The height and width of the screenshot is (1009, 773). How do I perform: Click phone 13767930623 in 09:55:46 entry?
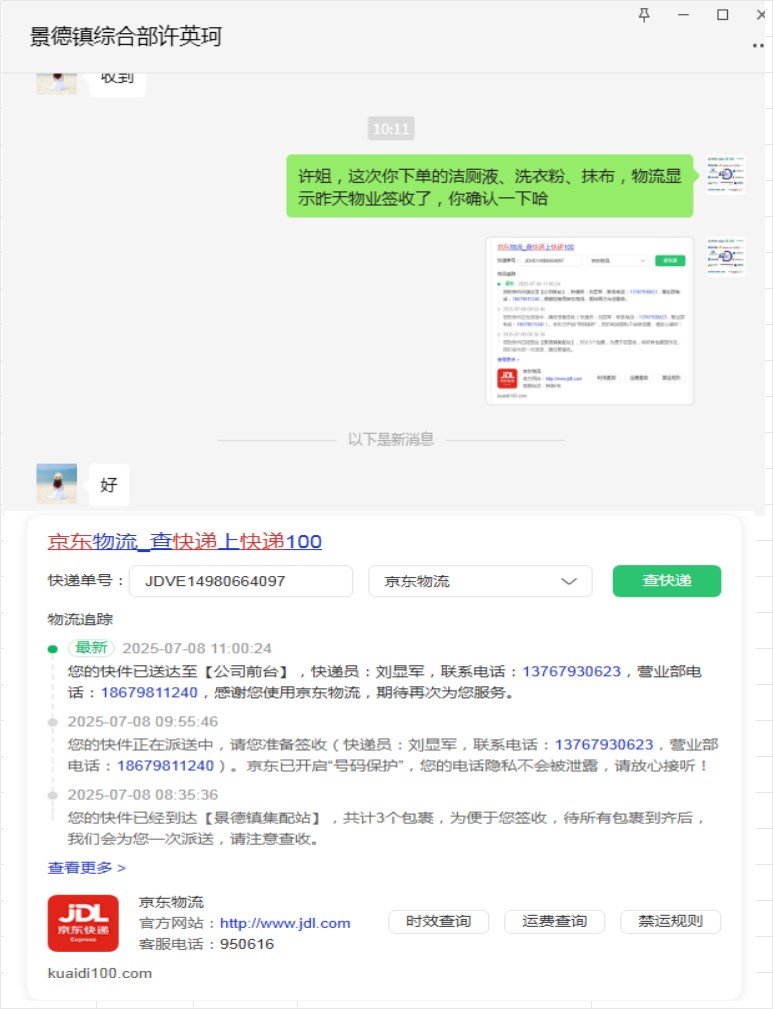click(604, 745)
